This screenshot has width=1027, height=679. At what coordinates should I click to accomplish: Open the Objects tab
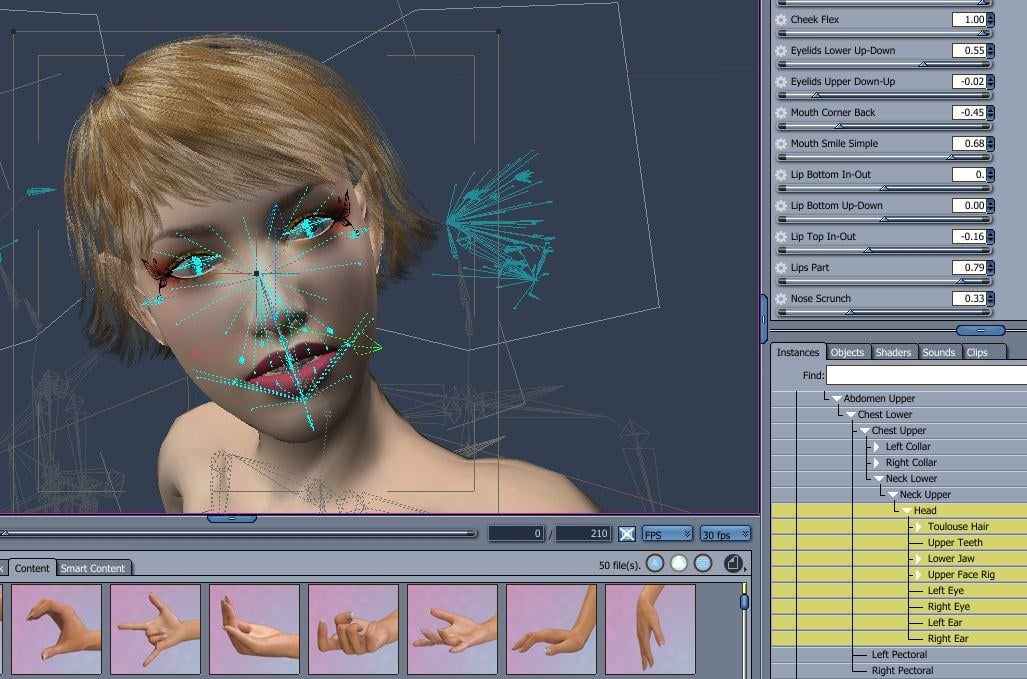[x=848, y=352]
